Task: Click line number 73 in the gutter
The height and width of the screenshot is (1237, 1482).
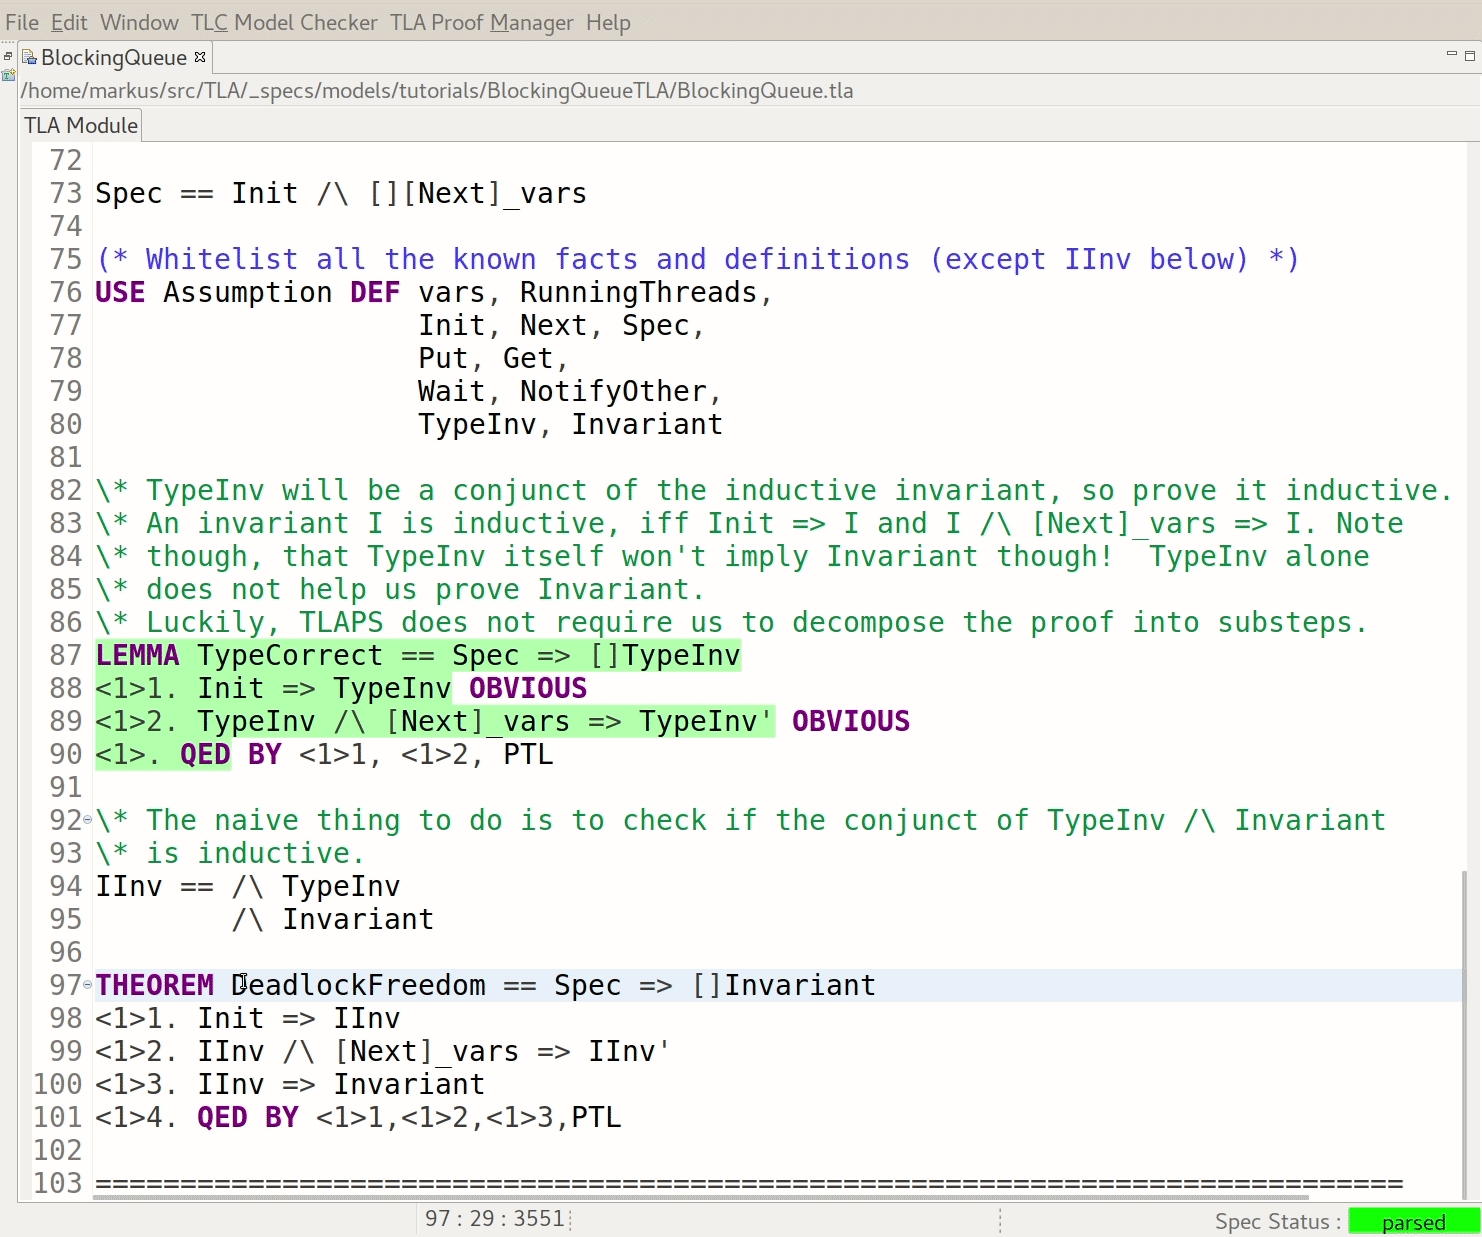Action: [65, 194]
